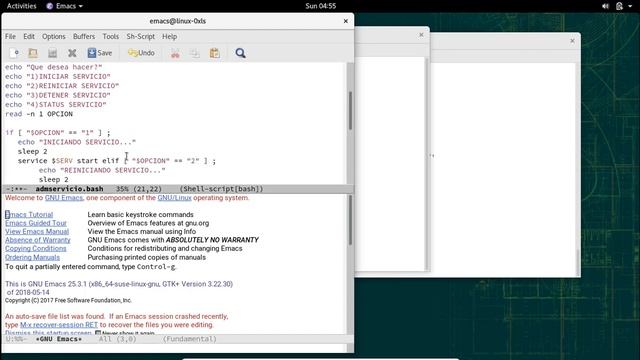Open the system menu arrow in top bar
640x360 pixels.
tap(630, 6)
